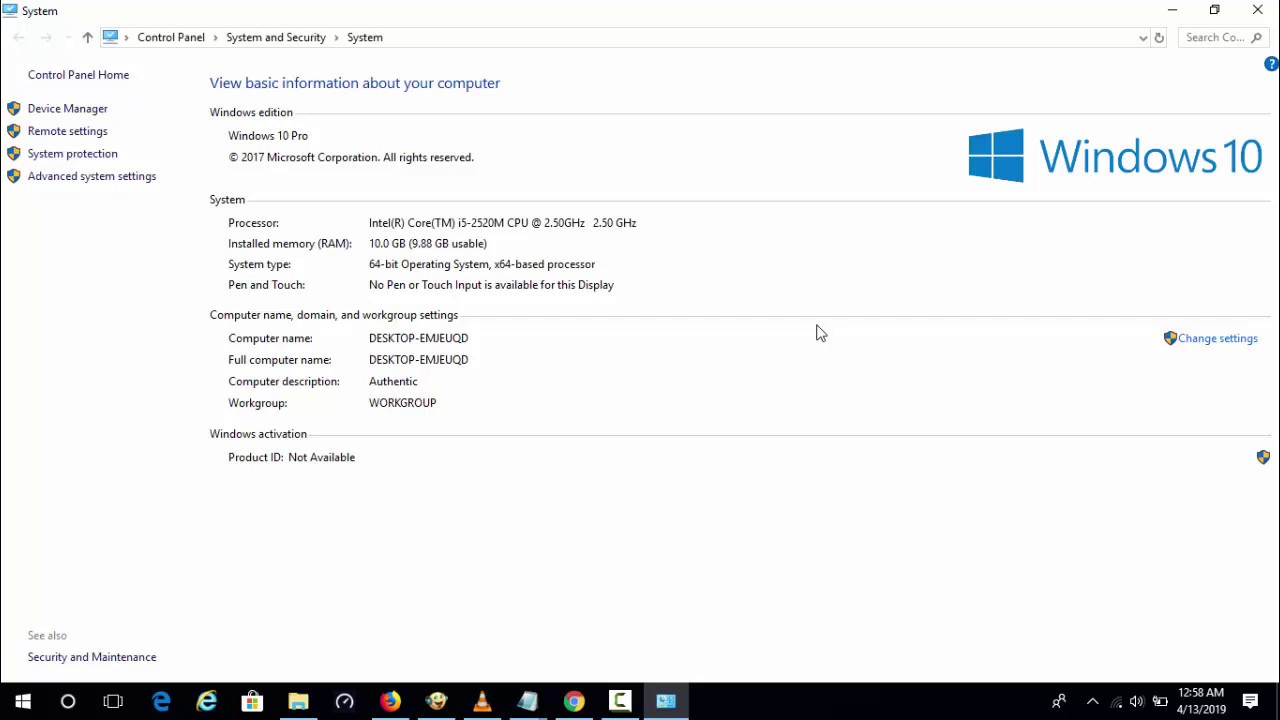Image resolution: width=1280 pixels, height=720 pixels.
Task: Launch Google Chrome from taskbar
Action: click(574, 701)
